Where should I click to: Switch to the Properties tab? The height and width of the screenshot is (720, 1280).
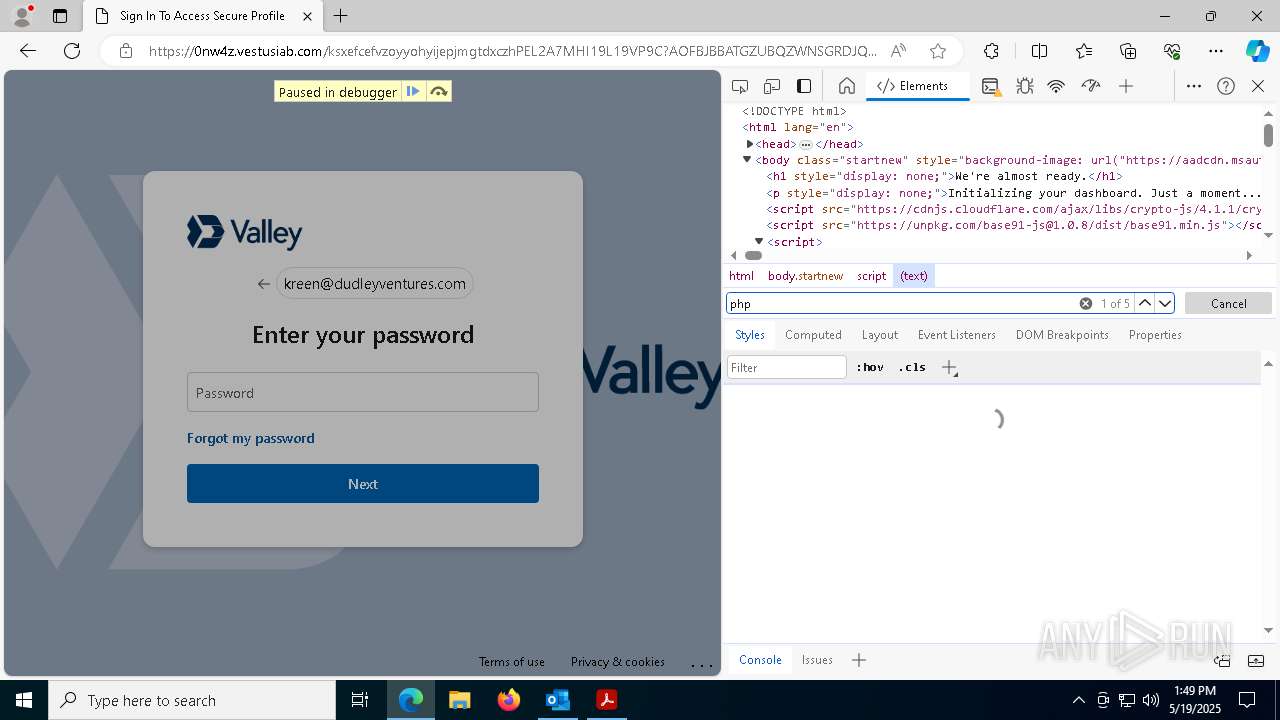click(1155, 335)
